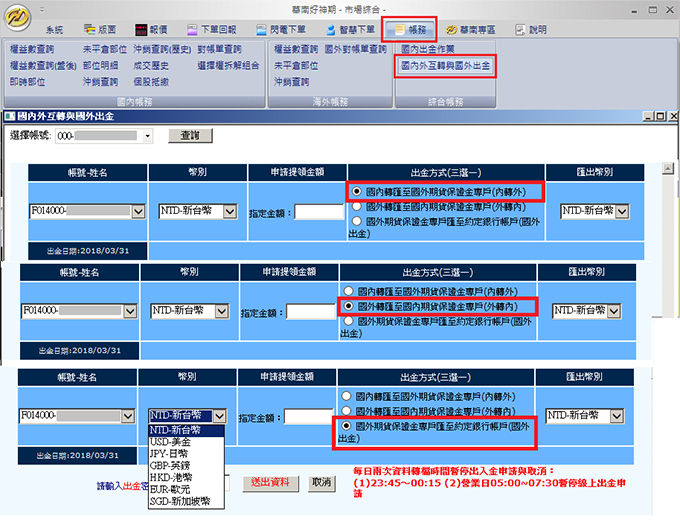Viewport: 680px width, 526px height.
Task: Open 個股抵繳
Action: click(x=151, y=82)
